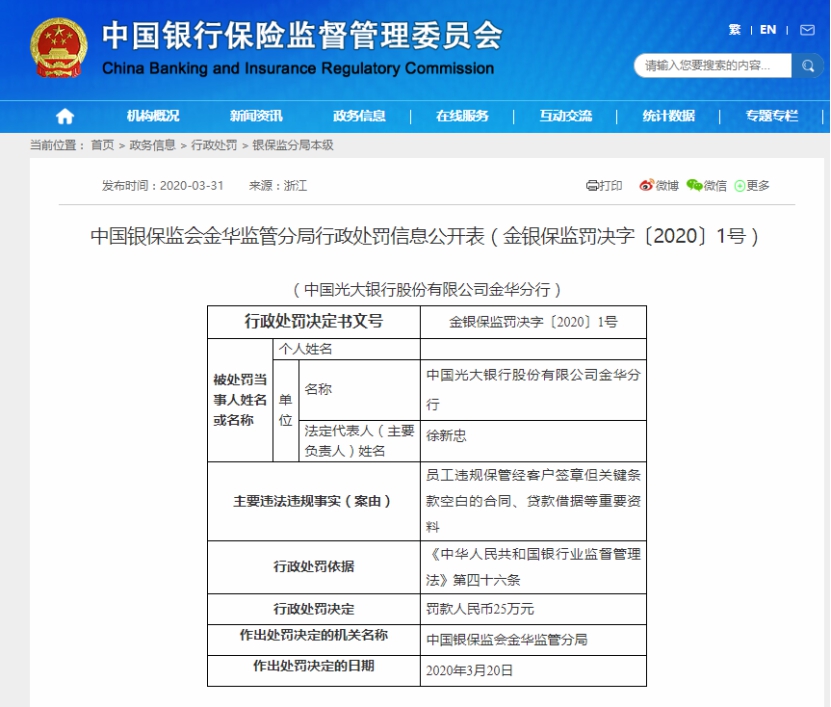The image size is (831, 707).
Task: Open the 在线服务 menu
Action: (x=462, y=116)
